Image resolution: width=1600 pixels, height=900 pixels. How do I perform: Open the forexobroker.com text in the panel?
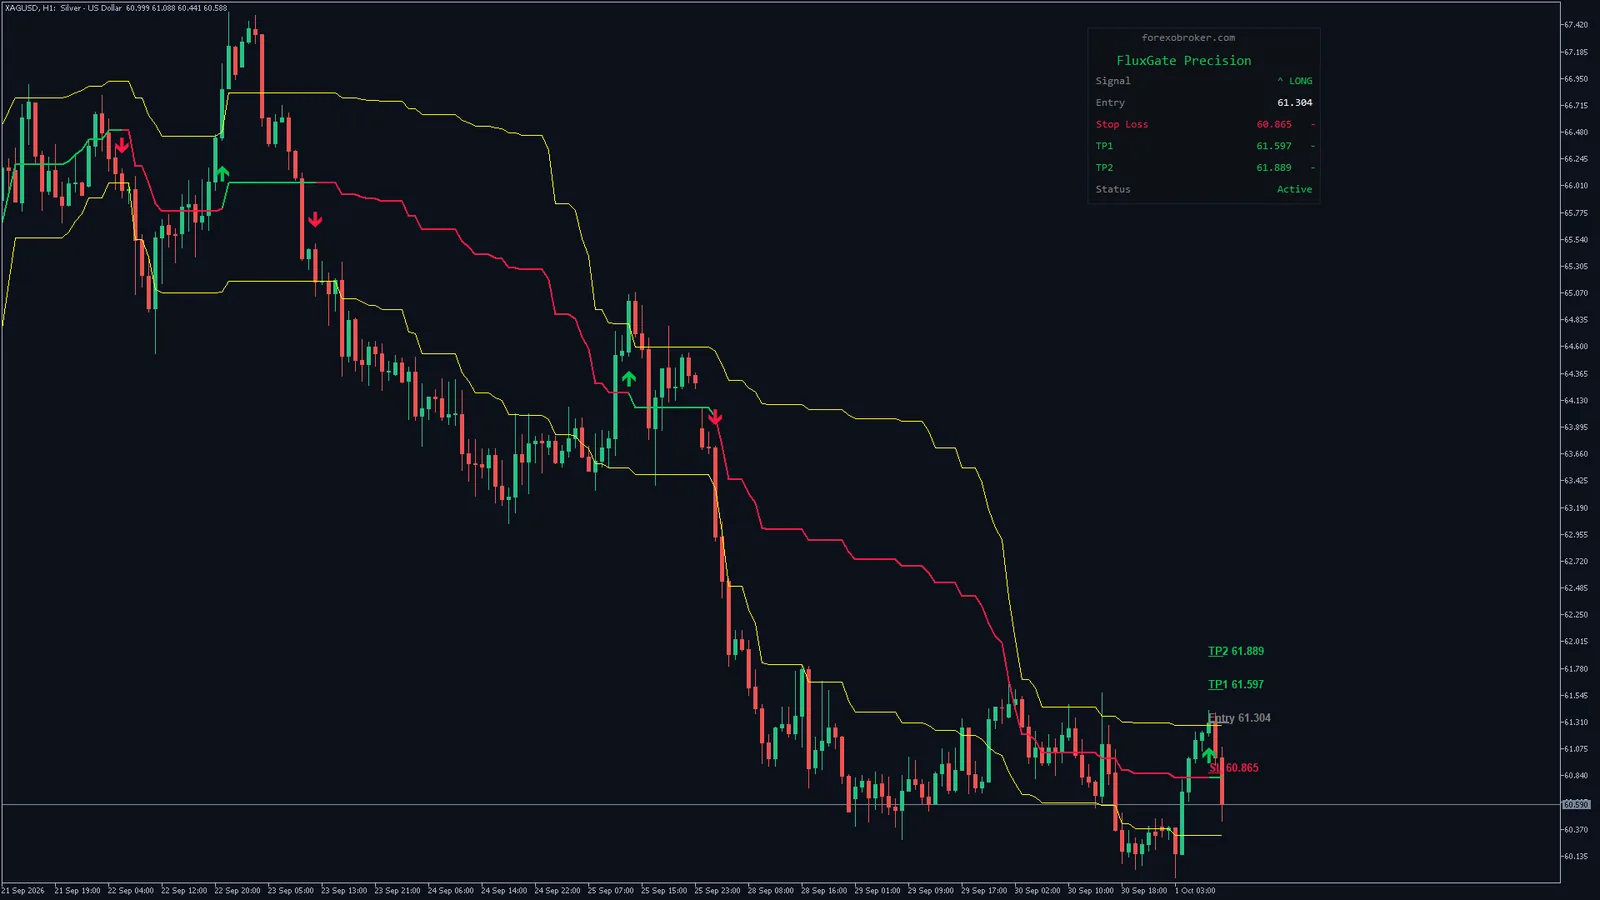[1188, 38]
